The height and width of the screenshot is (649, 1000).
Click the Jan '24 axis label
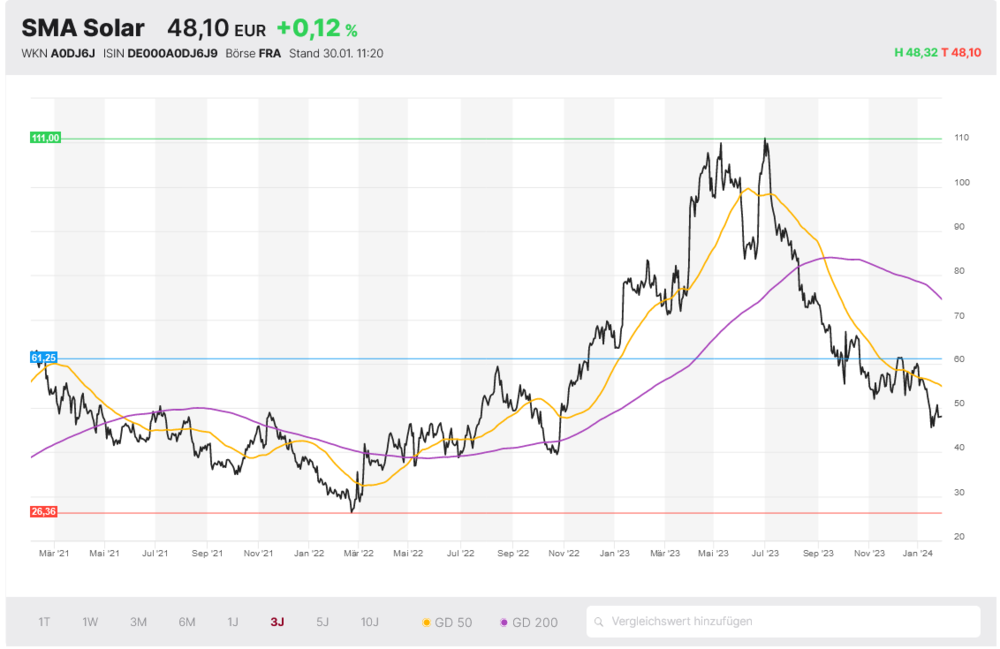pos(918,553)
